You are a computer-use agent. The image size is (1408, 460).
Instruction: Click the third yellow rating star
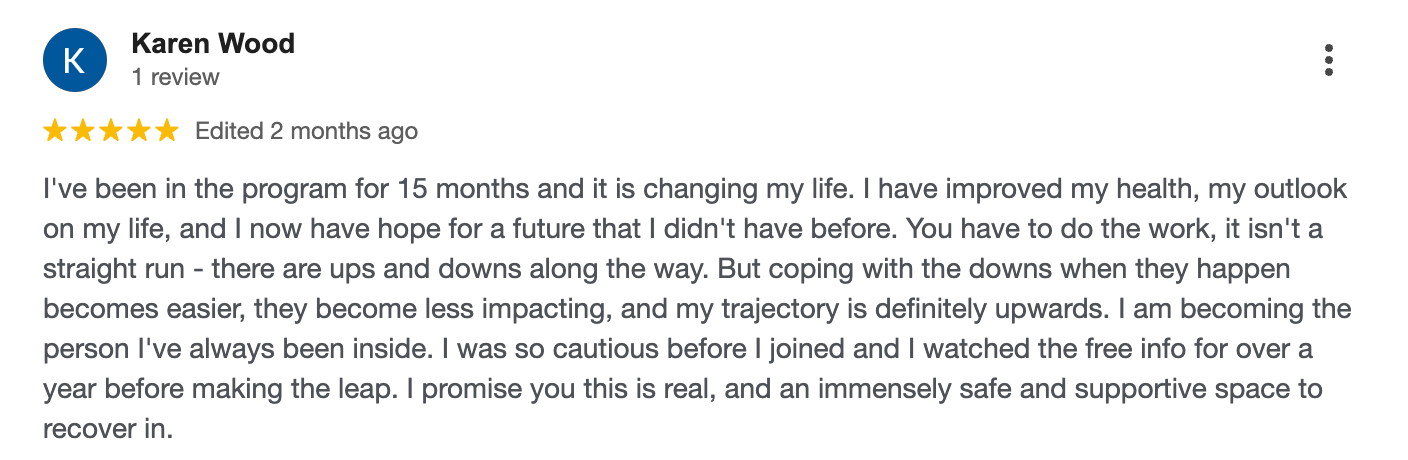(x=111, y=131)
